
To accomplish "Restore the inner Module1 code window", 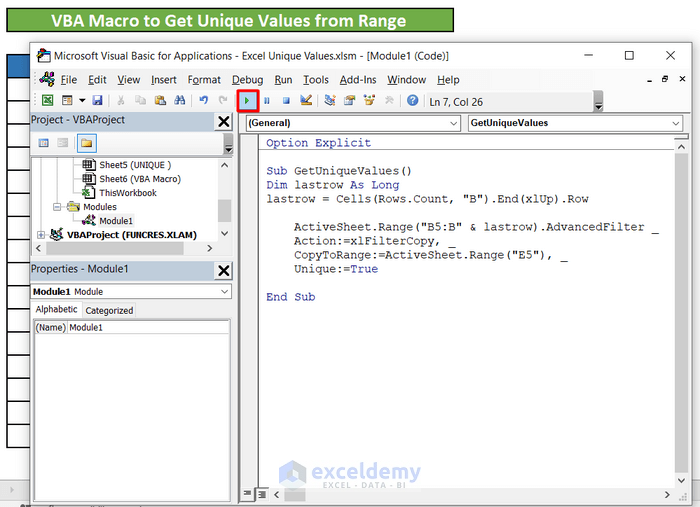I will pyautogui.click(x=665, y=79).
